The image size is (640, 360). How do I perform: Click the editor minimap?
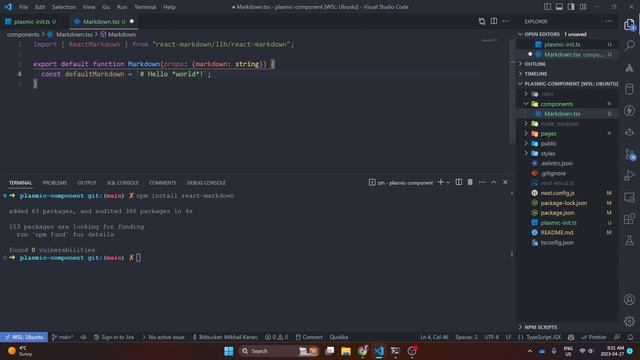[490, 41]
